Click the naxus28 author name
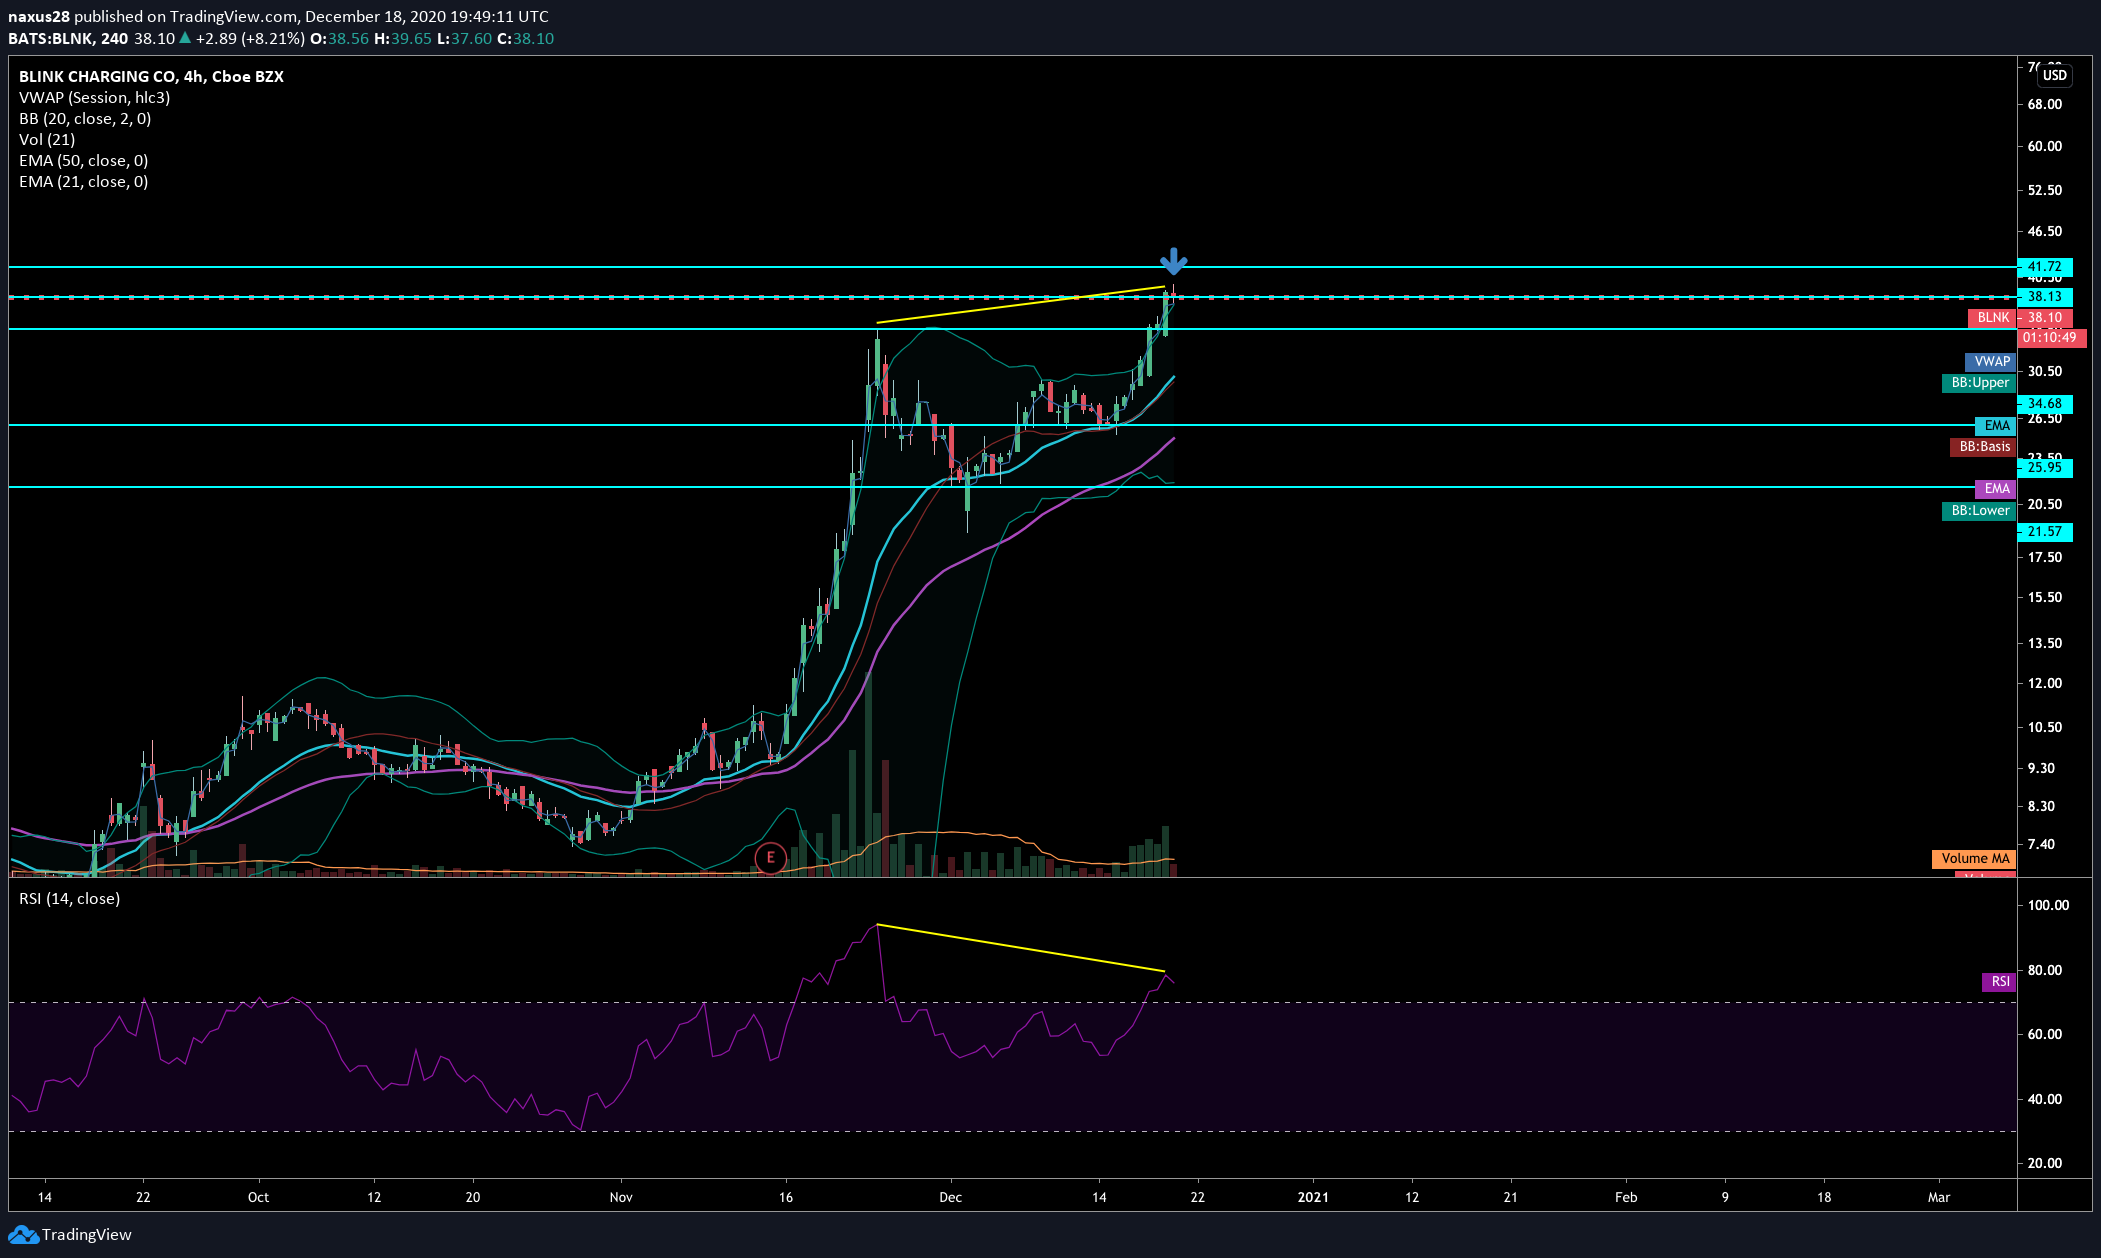The width and height of the screenshot is (2101, 1258). tap(39, 16)
